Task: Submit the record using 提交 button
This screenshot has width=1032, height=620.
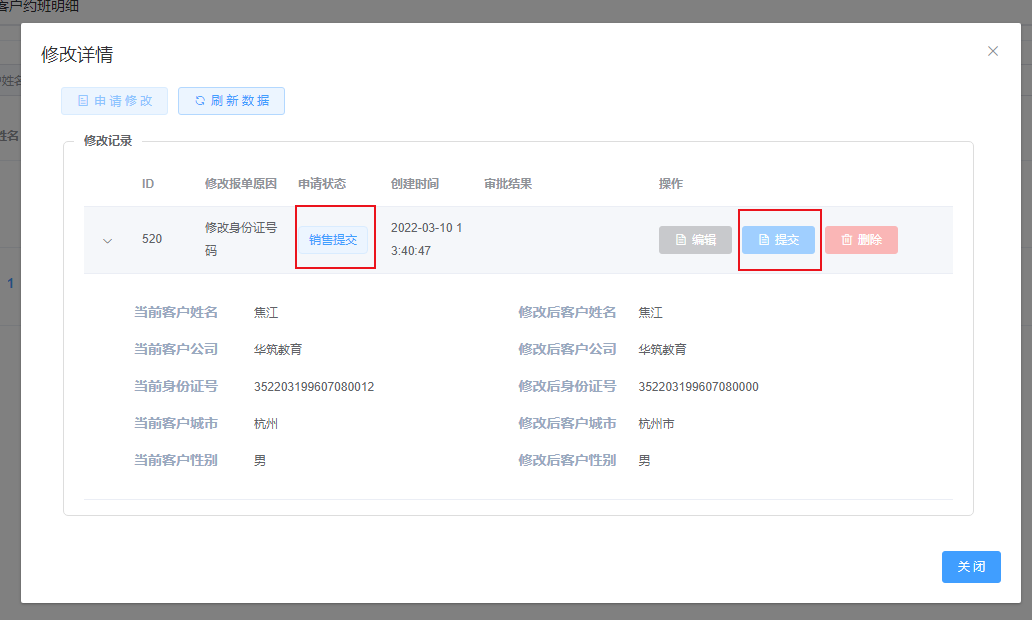Action: click(778, 240)
